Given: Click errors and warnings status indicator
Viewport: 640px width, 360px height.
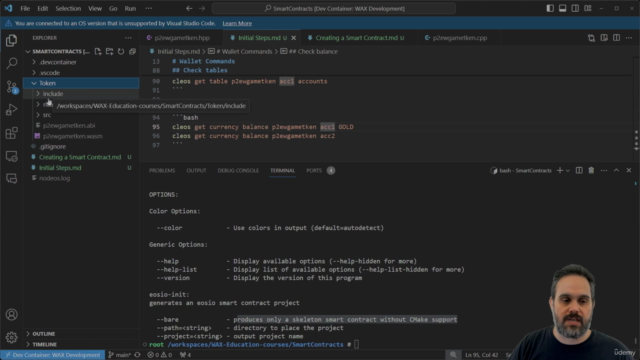Looking at the screenshot, I should 160,355.
